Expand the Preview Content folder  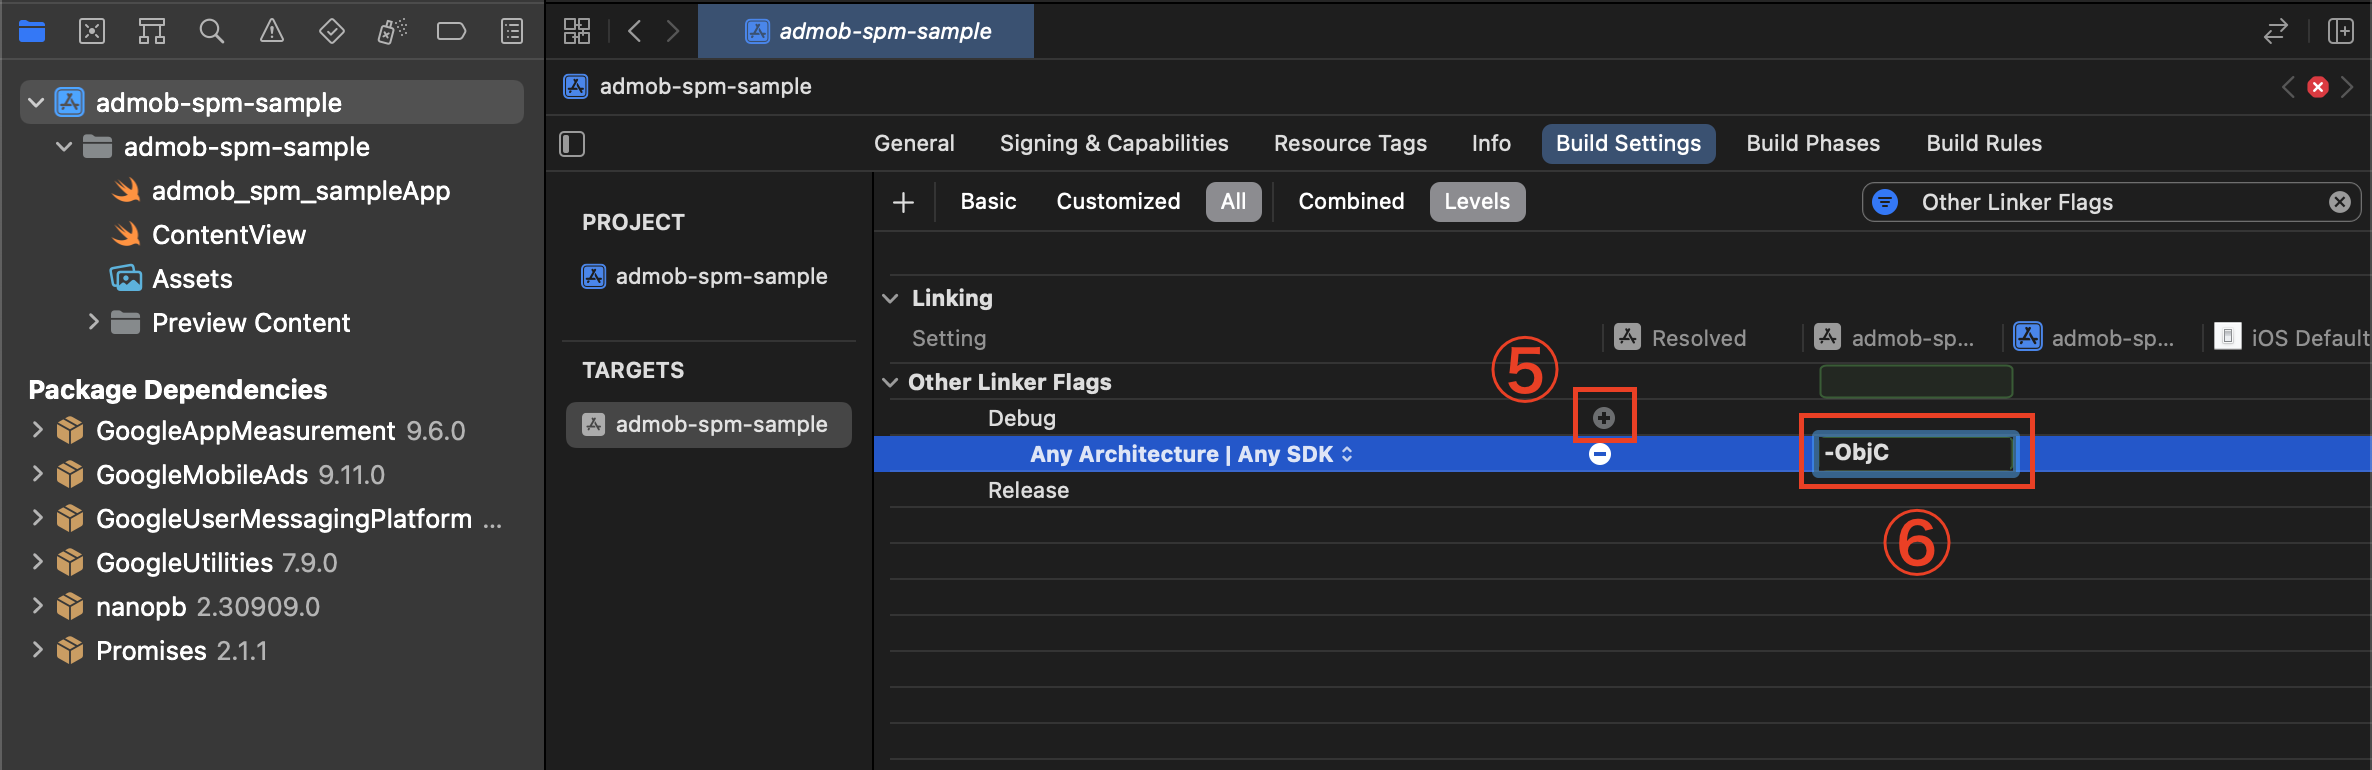93,322
